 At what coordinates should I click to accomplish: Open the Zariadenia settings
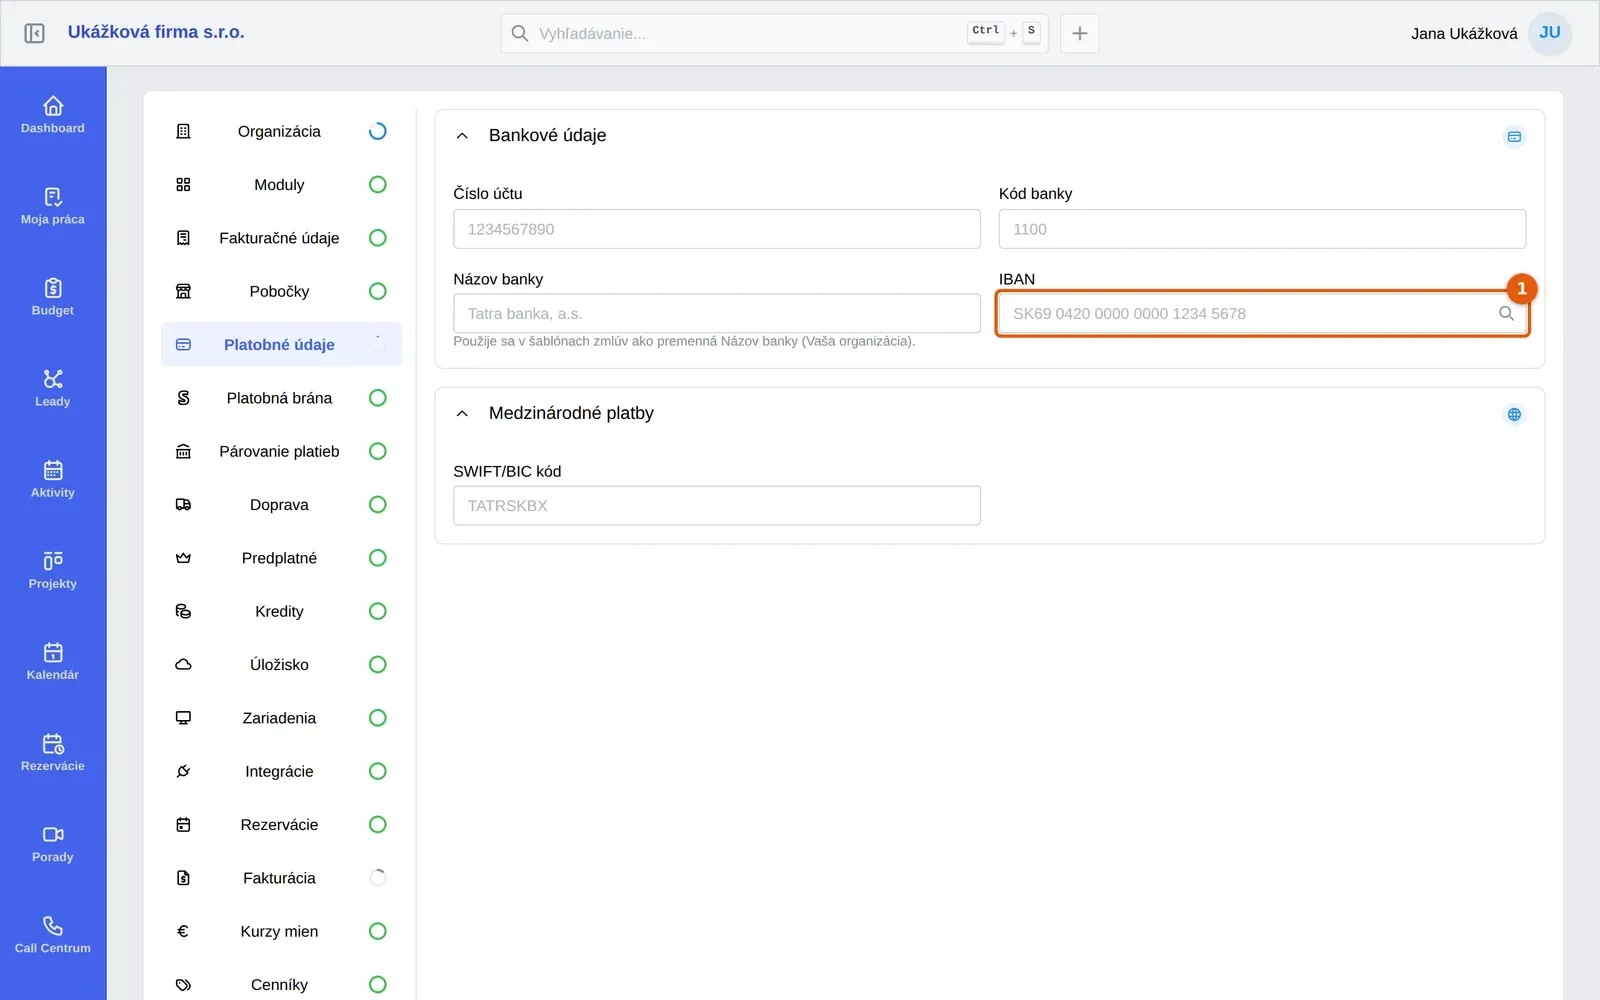(x=281, y=718)
